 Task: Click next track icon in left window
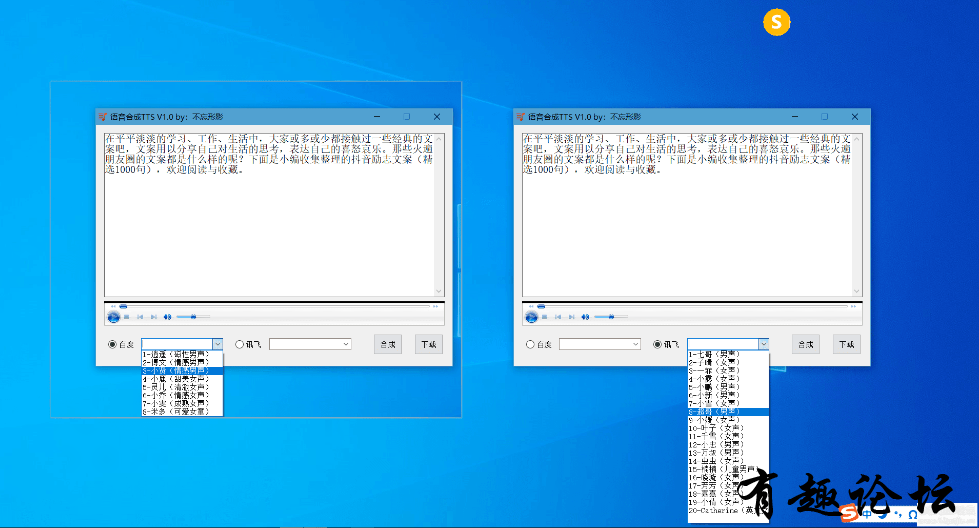[x=154, y=317]
